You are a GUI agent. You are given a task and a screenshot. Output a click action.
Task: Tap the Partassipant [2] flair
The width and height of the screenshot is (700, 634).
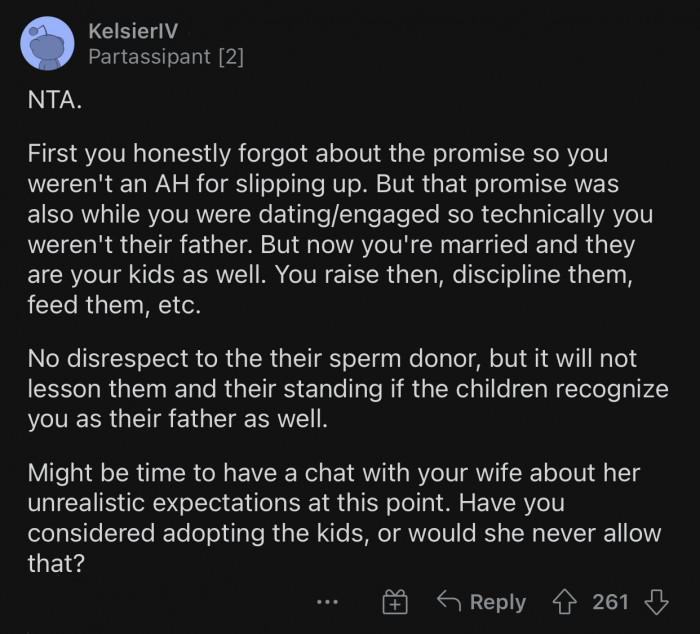click(166, 57)
